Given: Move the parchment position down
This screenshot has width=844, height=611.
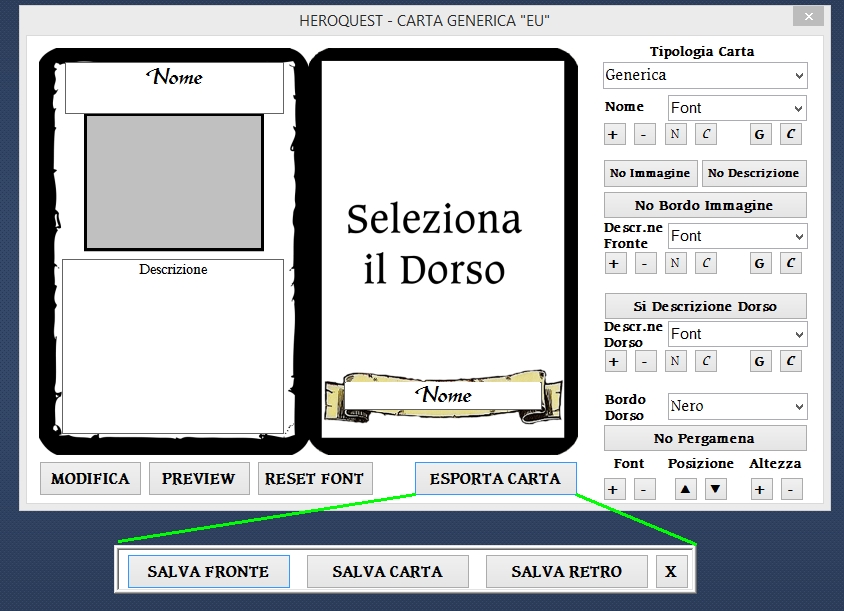Looking at the screenshot, I should [x=715, y=490].
